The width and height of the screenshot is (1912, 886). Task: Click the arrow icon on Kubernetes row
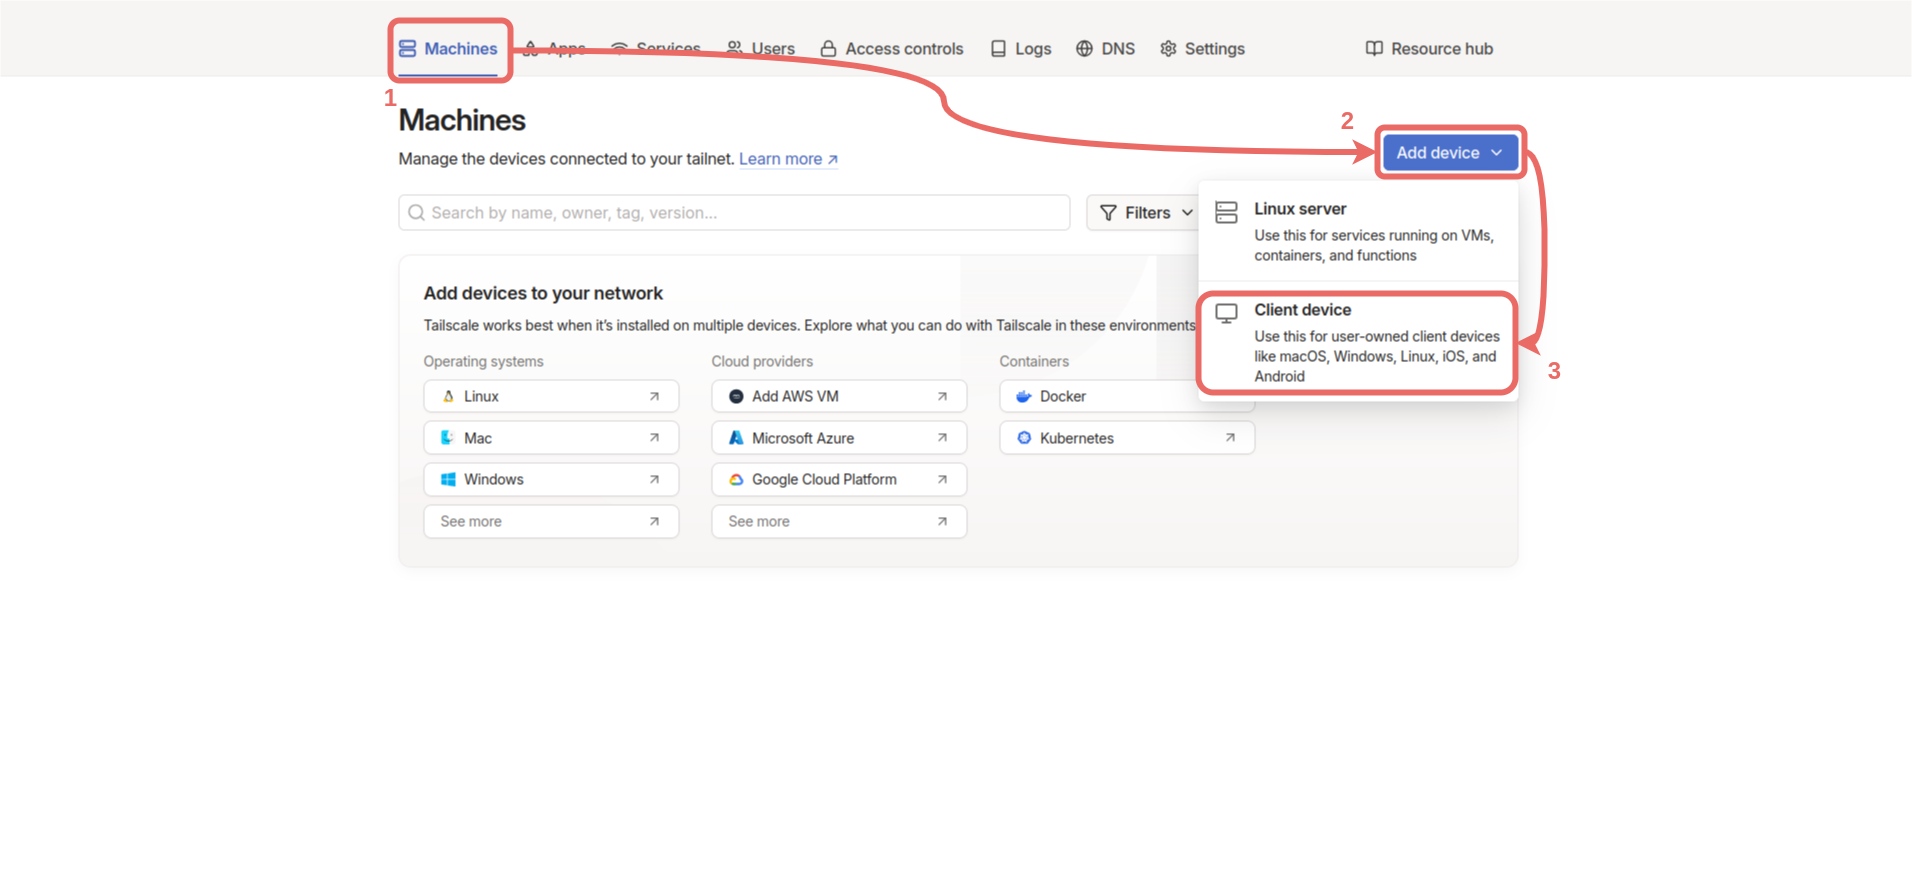1230,438
